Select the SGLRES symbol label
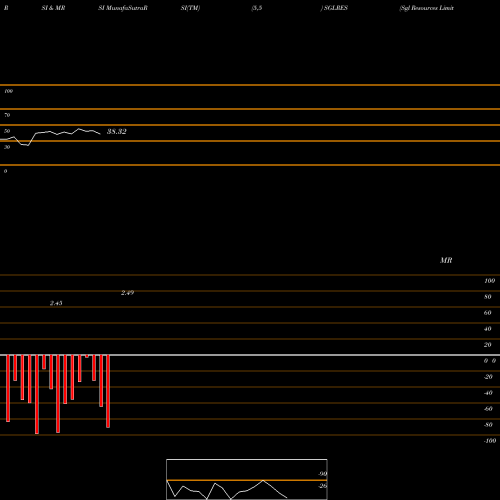Screen dimensions: 500x500 336,8
